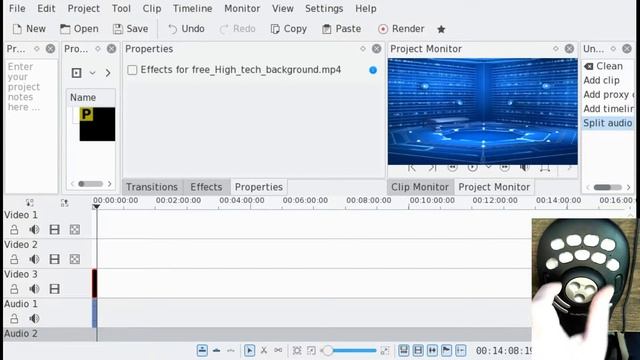This screenshot has height=360, width=640.
Task: Toggle the Effects for free_High_tech_background.mp4 checkbox
Action: [x=132, y=70]
